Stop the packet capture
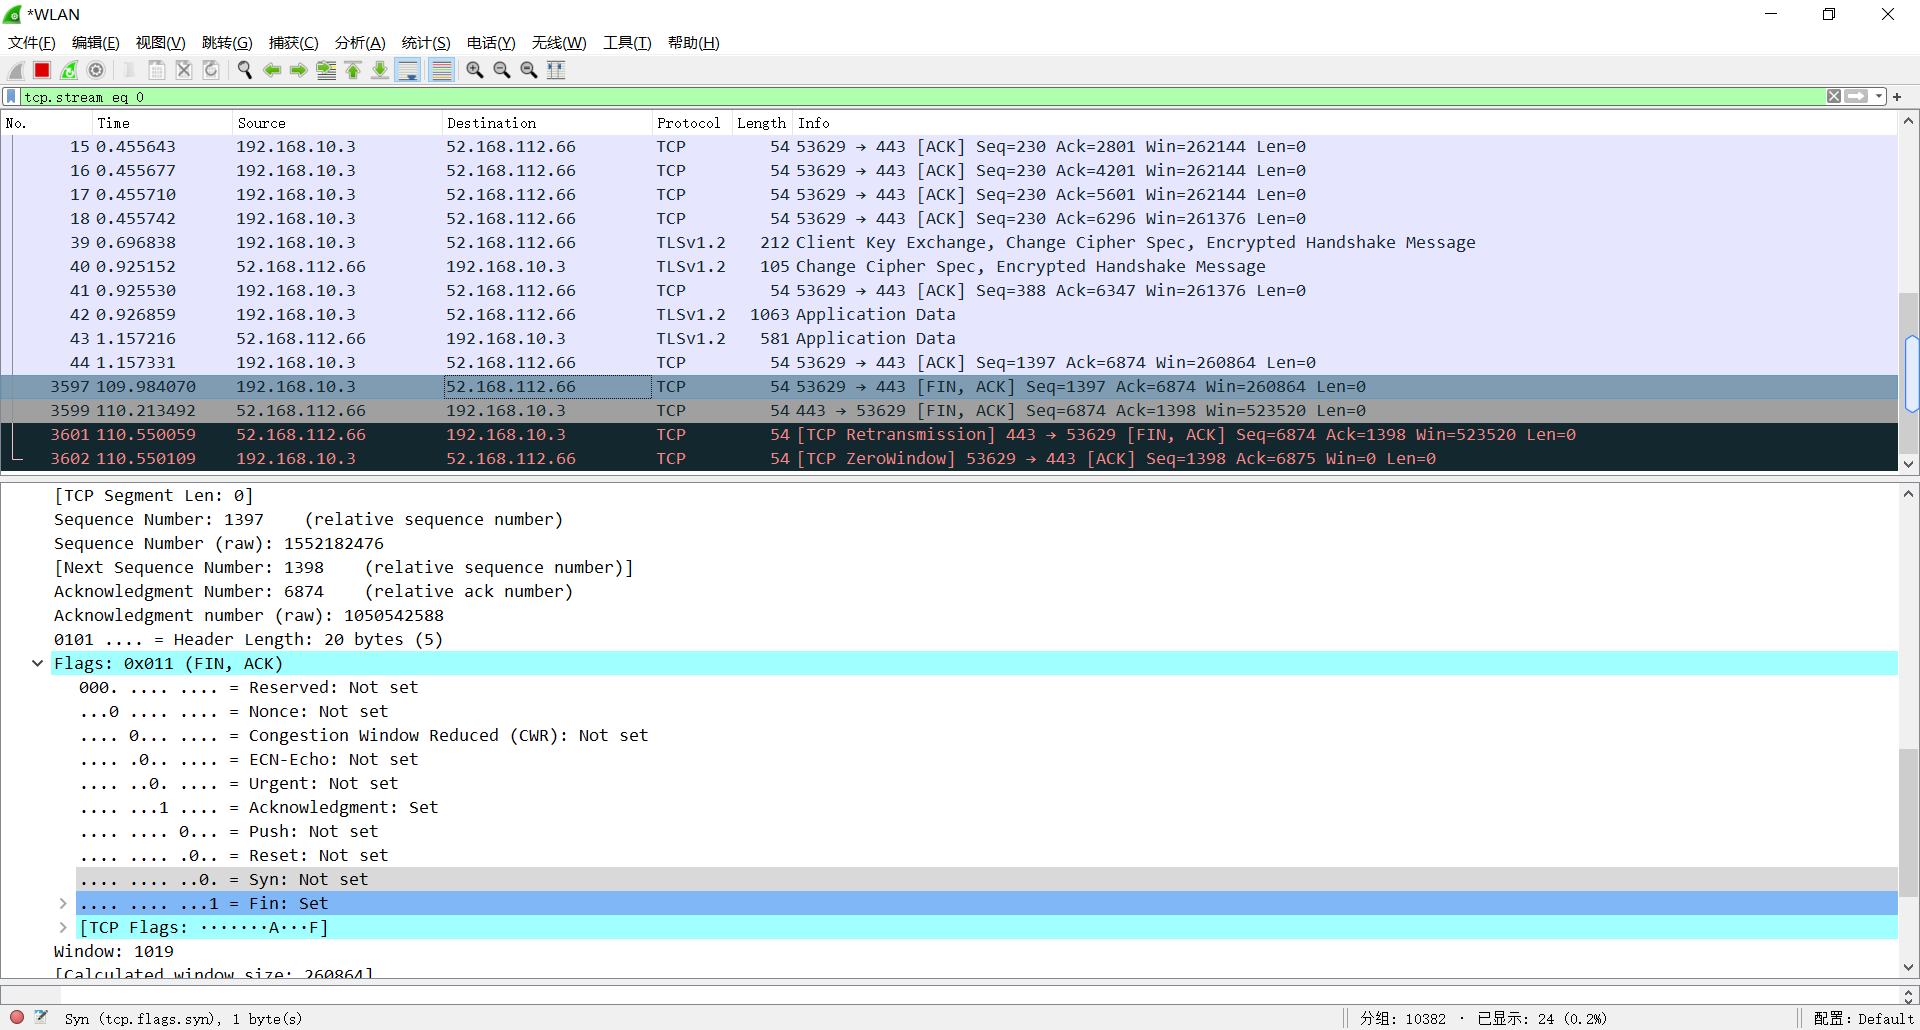1920x1030 pixels. [x=41, y=70]
